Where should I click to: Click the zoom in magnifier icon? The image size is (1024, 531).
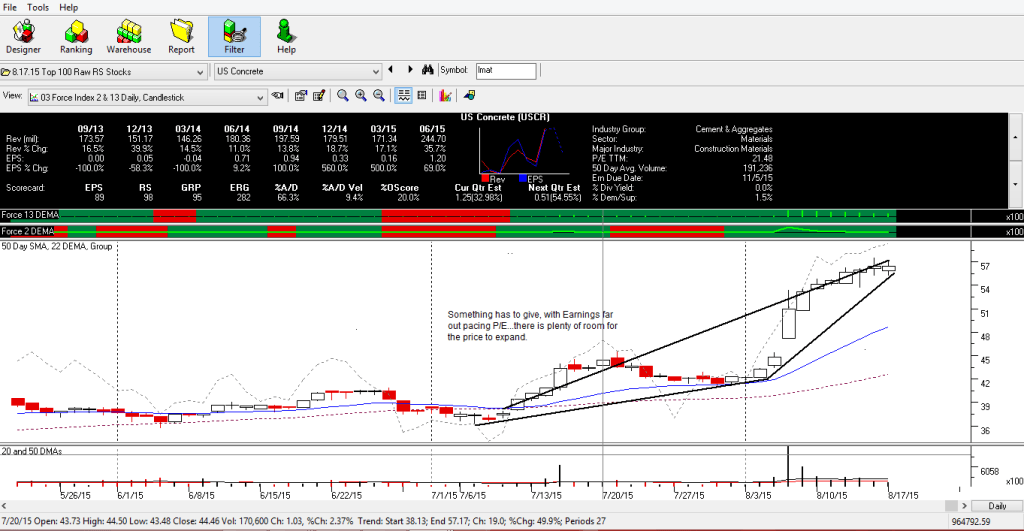click(360, 96)
